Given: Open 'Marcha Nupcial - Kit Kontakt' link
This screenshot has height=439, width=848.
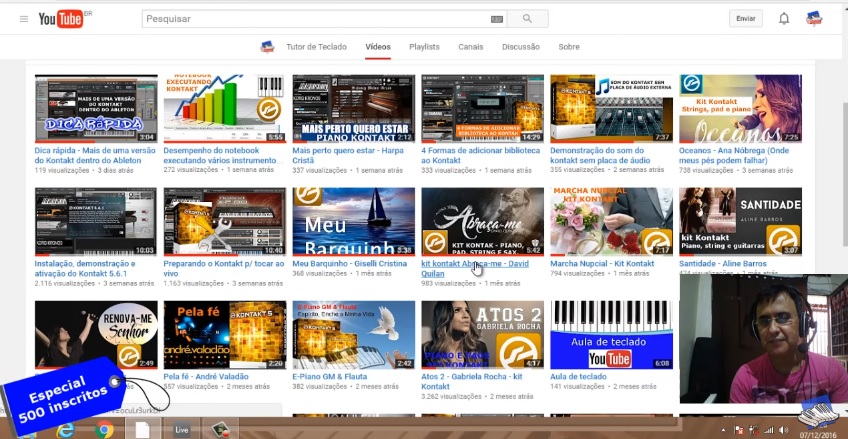Looking at the screenshot, I should [602, 264].
